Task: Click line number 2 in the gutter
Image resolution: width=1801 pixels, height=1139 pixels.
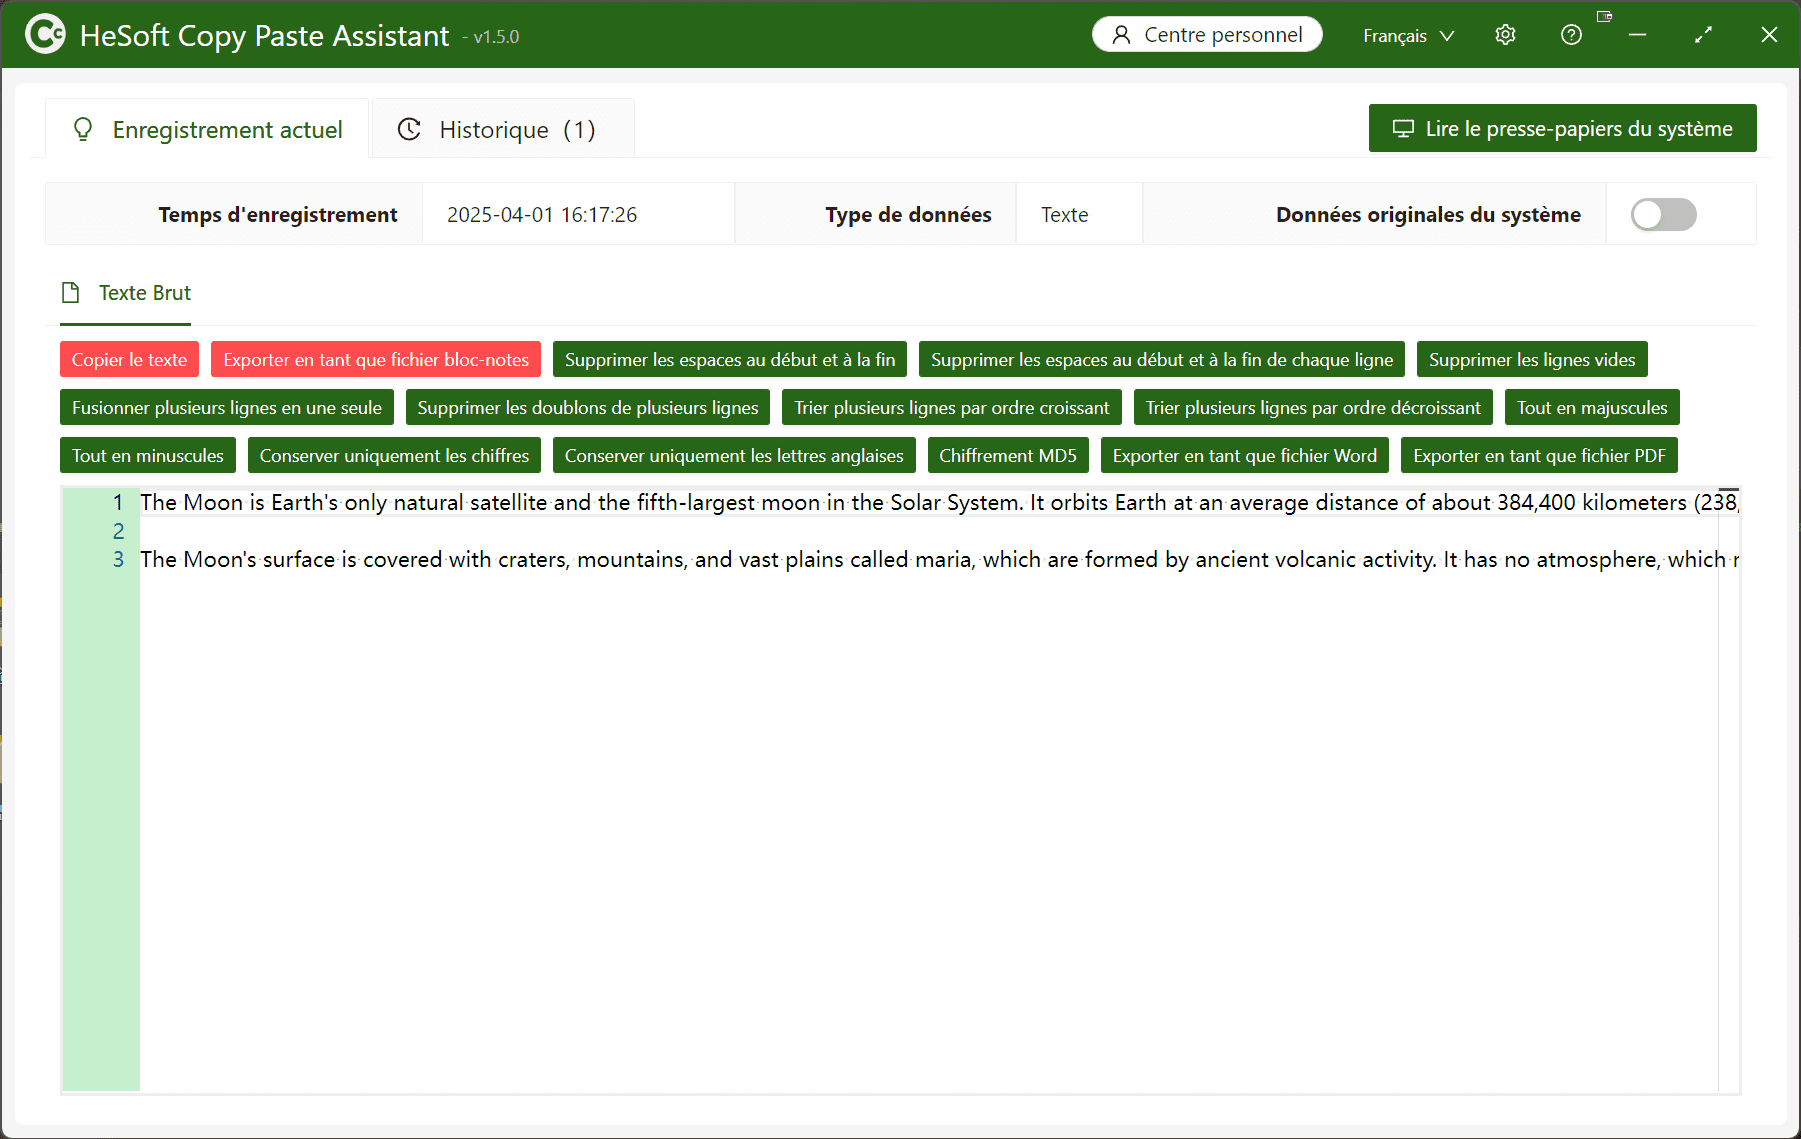Action: tap(118, 531)
